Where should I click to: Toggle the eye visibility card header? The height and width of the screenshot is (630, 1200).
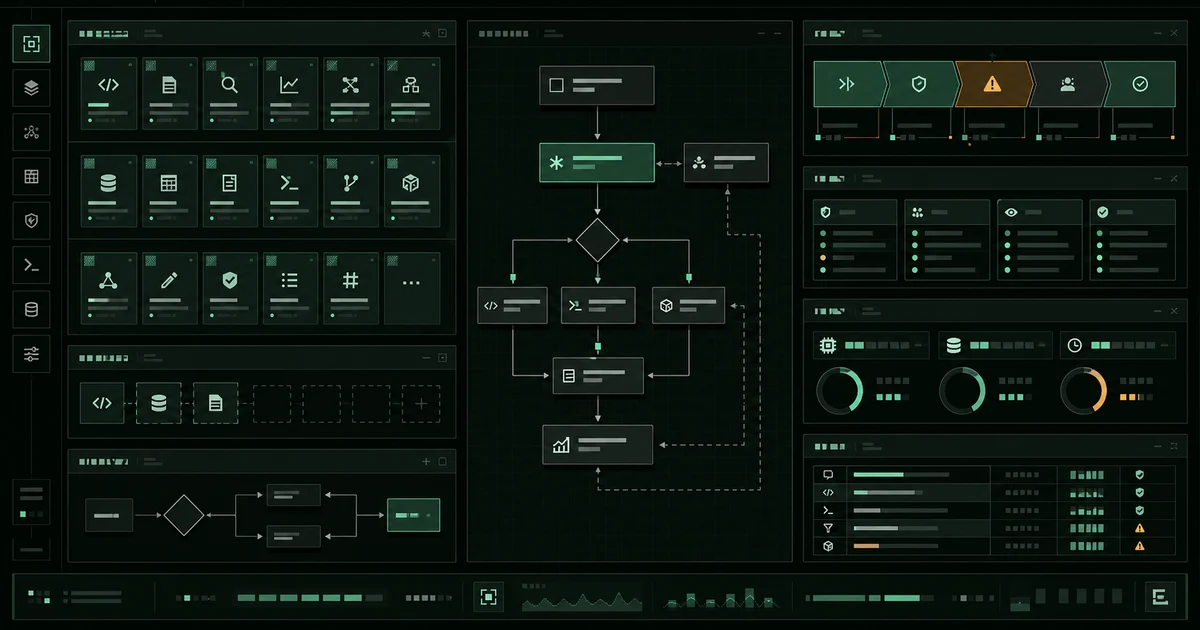[1040, 213]
